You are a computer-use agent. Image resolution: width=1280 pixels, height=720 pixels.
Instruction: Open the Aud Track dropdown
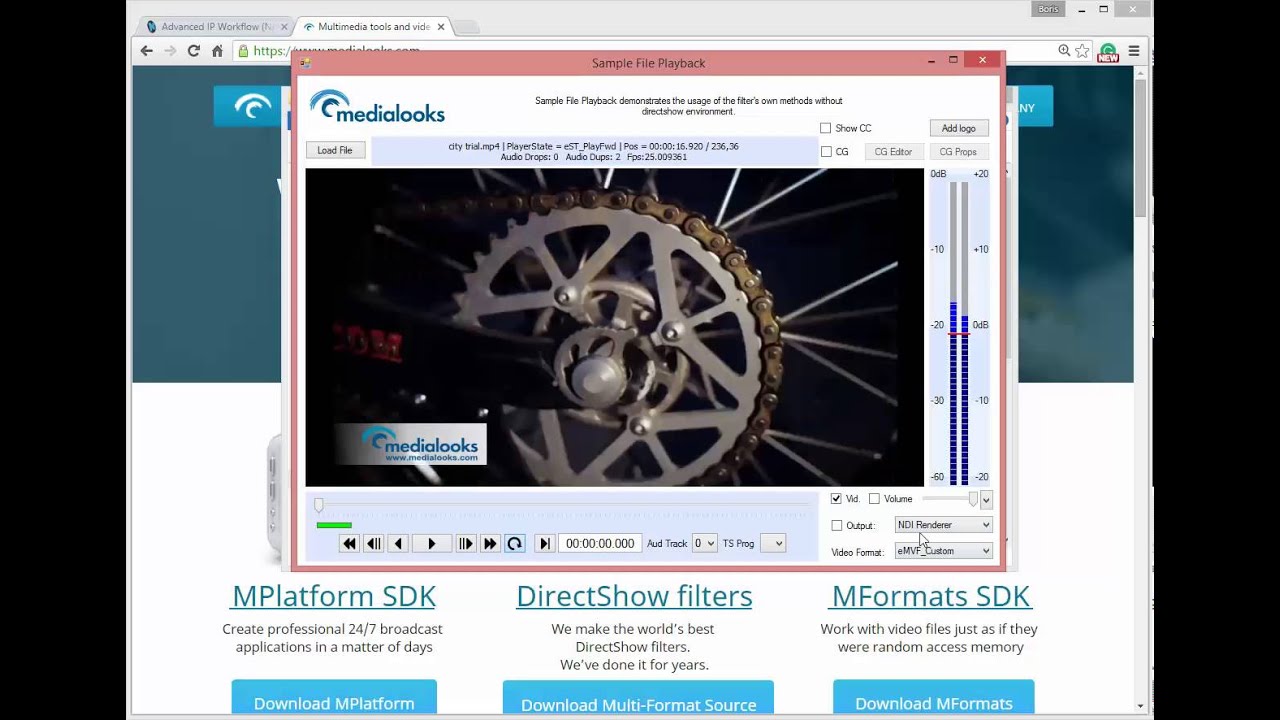tap(705, 543)
